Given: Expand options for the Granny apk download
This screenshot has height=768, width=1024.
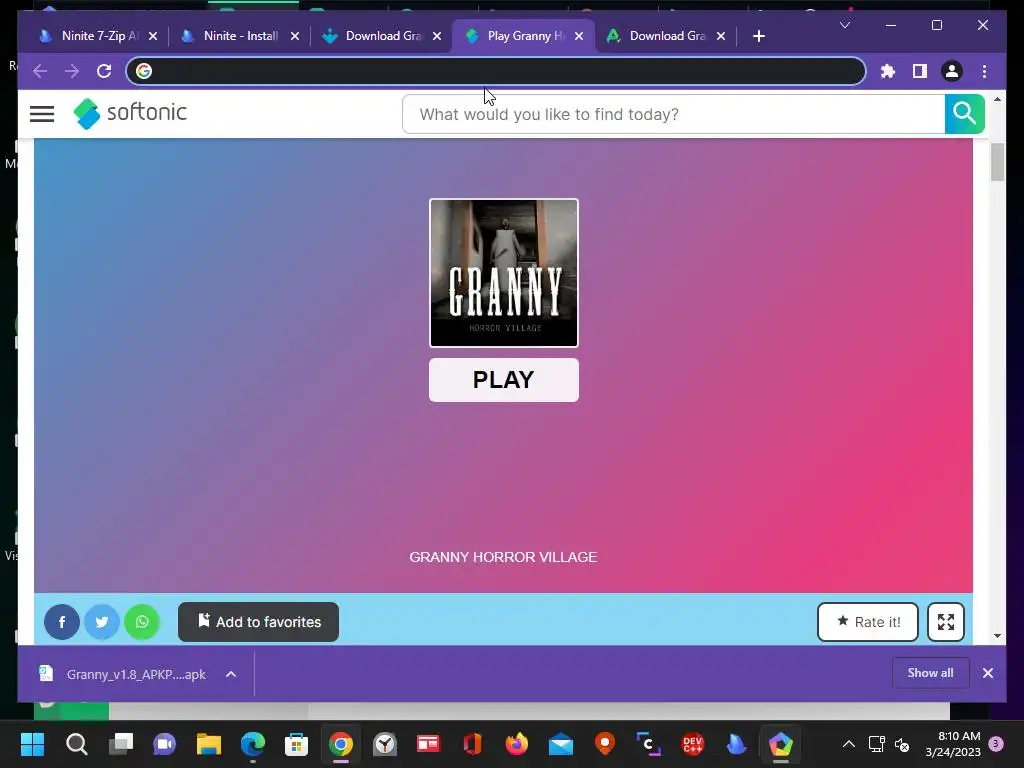Looking at the screenshot, I should (231, 674).
